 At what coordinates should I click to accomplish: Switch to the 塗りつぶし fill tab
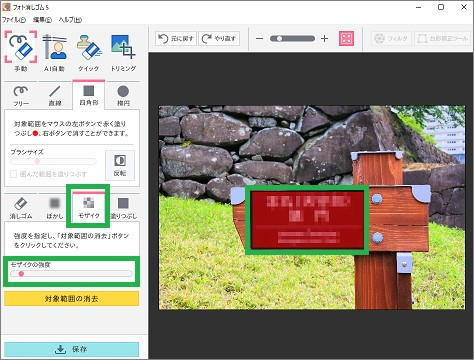pos(123,208)
